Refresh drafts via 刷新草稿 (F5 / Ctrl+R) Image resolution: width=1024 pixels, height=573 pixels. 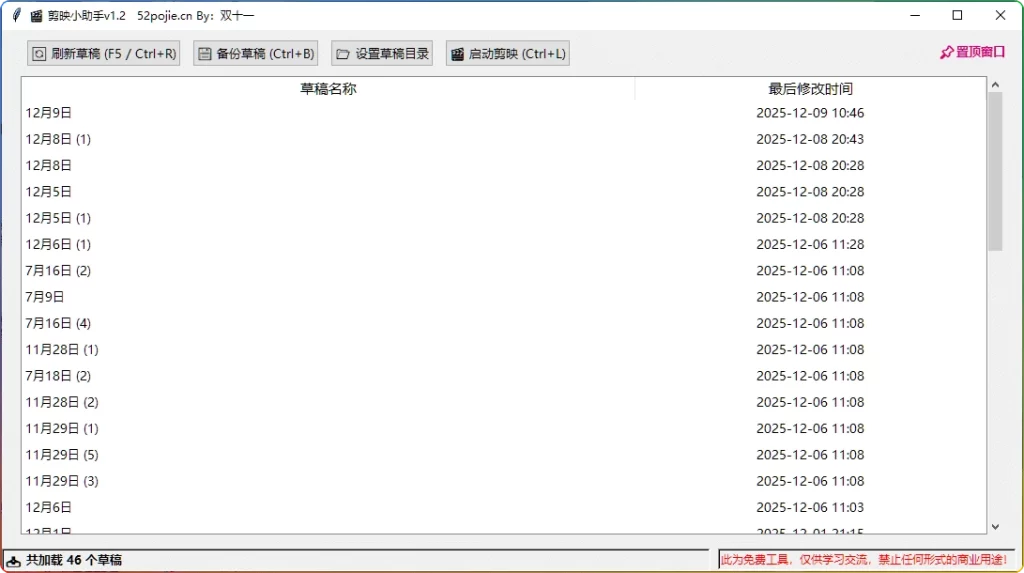click(103, 54)
